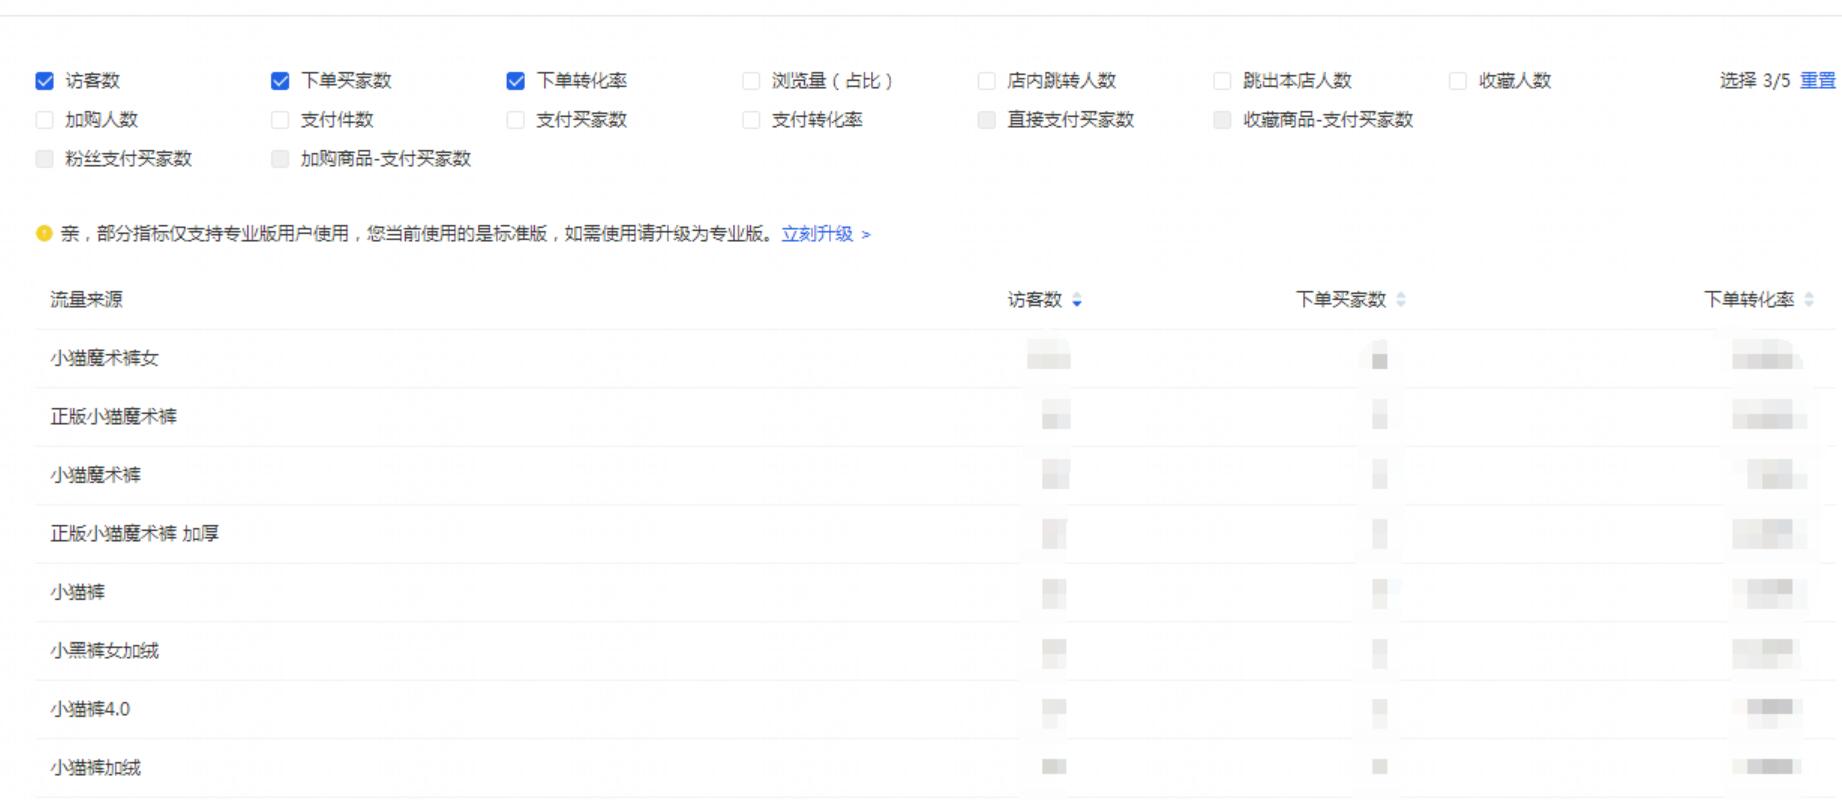Open the 立刻升级 upgrade link
Viewport: 1842px width, 800px height.
(826, 234)
